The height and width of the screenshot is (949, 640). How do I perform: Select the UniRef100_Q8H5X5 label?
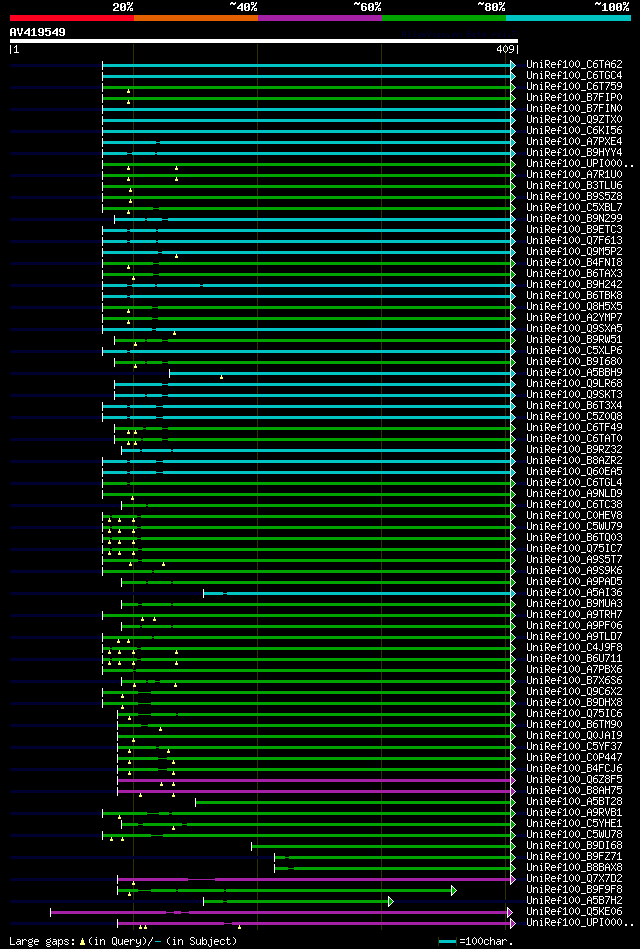point(575,307)
